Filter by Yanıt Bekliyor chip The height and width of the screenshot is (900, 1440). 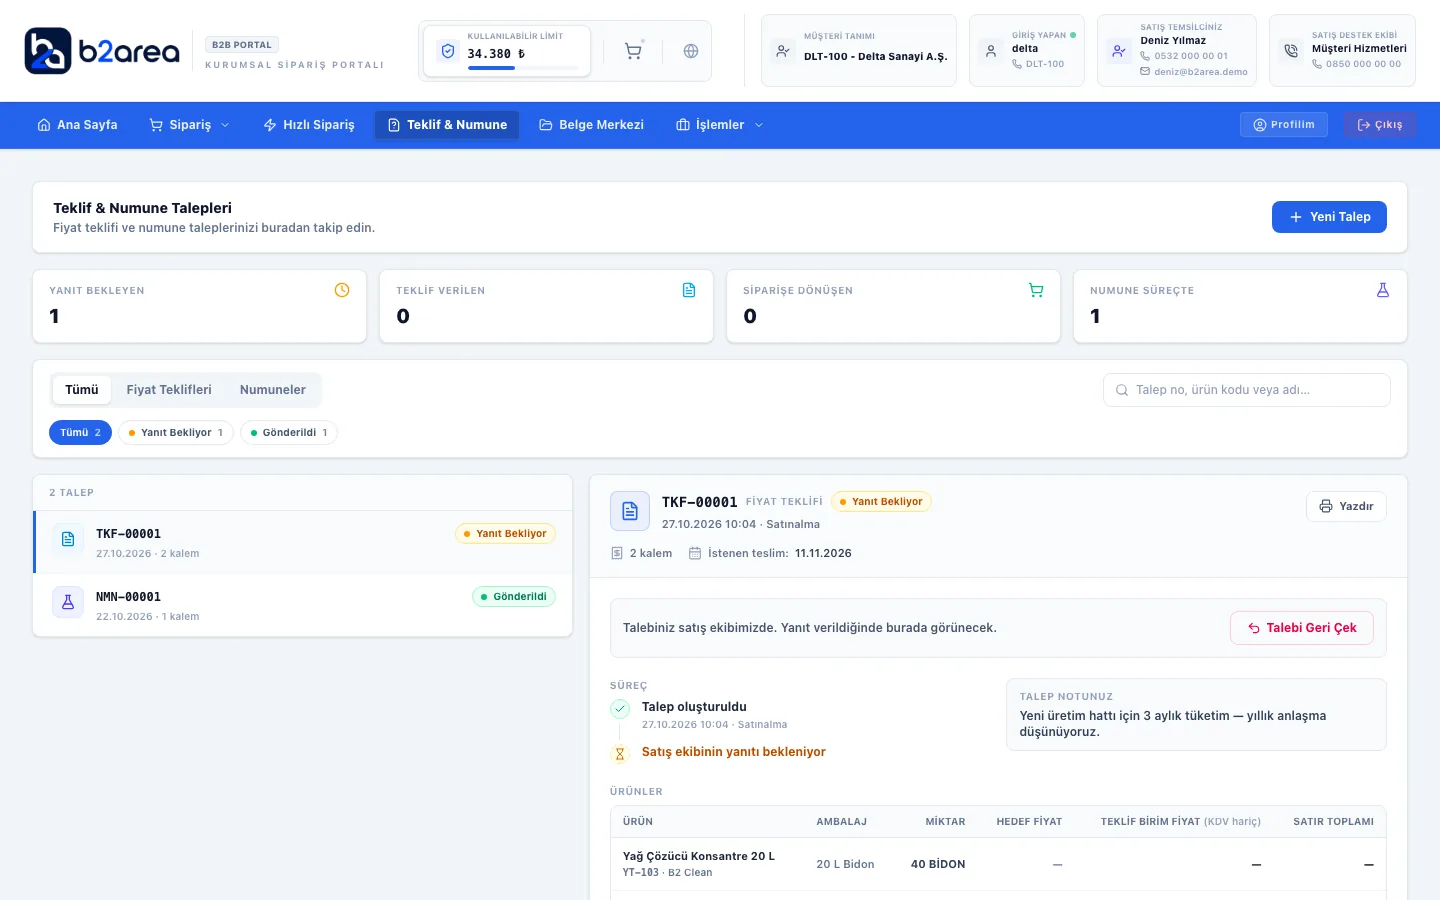(176, 433)
